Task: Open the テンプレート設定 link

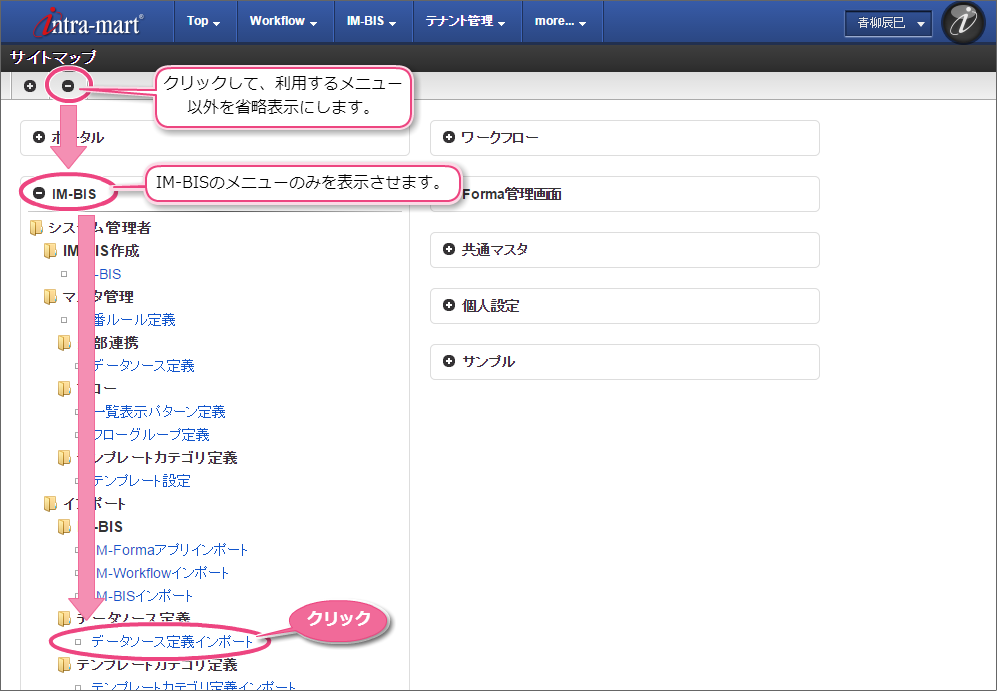Action: [x=142, y=481]
